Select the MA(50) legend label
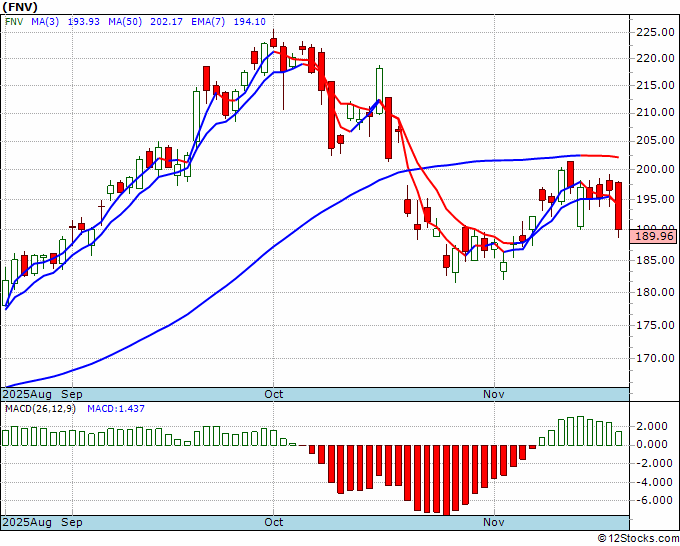Screen dimensions: 680x546 tap(125, 22)
